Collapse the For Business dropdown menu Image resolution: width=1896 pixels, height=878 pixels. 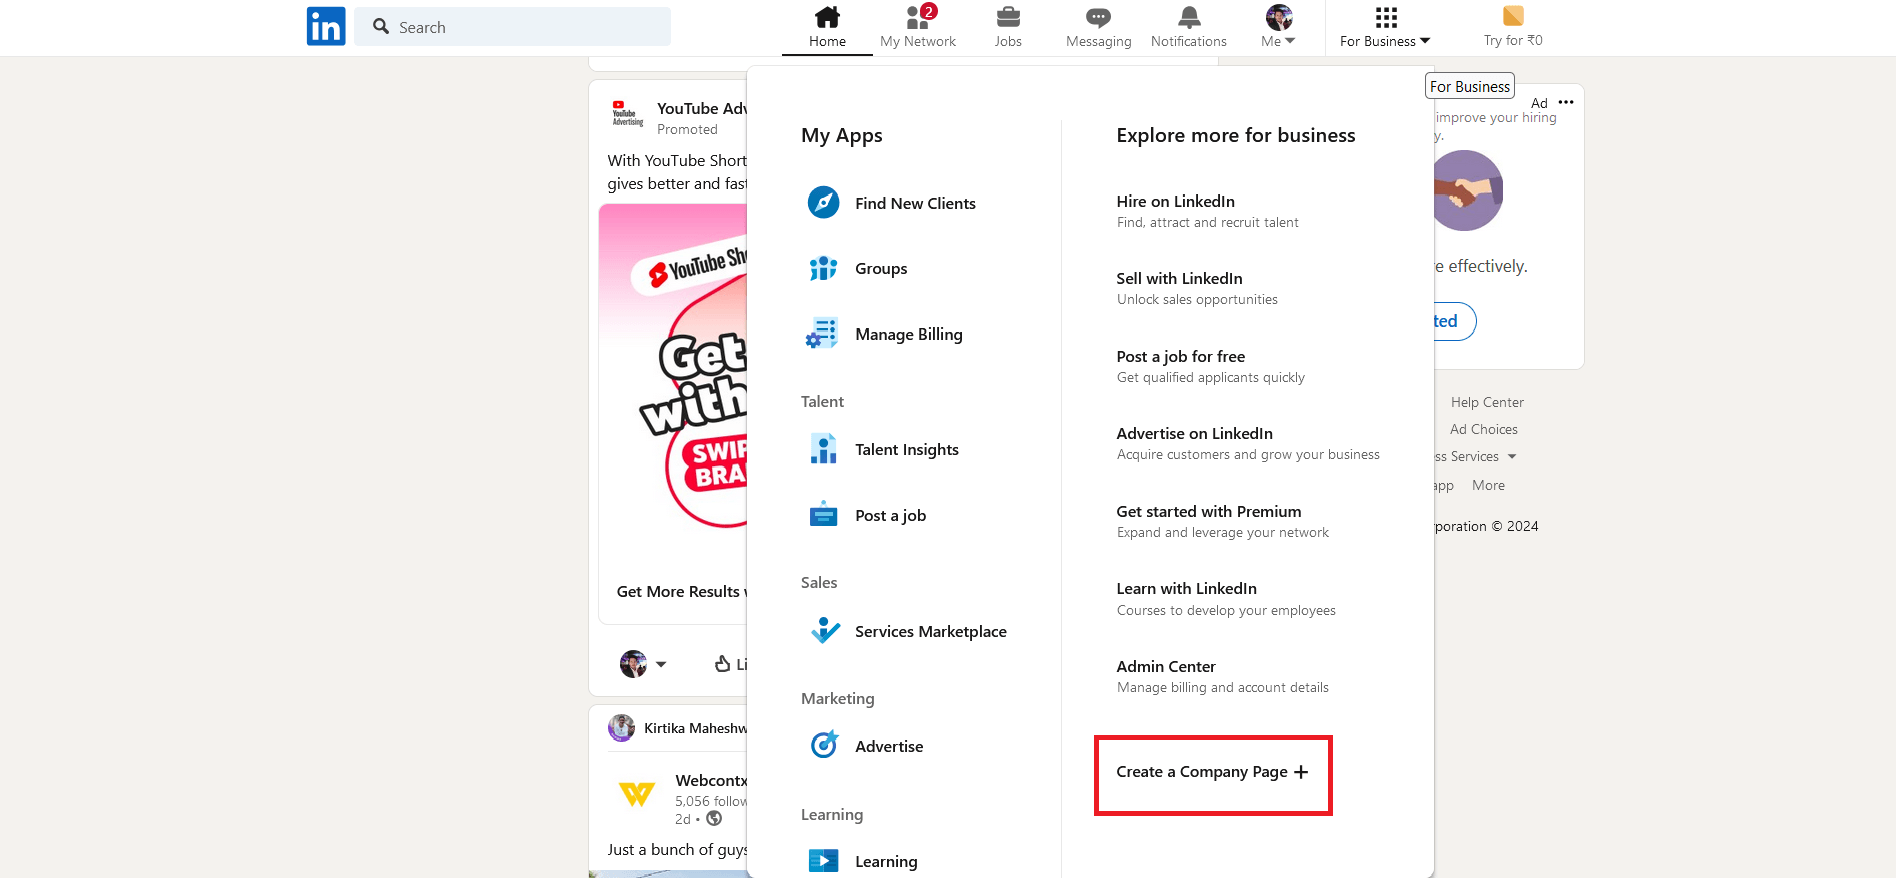[1385, 27]
